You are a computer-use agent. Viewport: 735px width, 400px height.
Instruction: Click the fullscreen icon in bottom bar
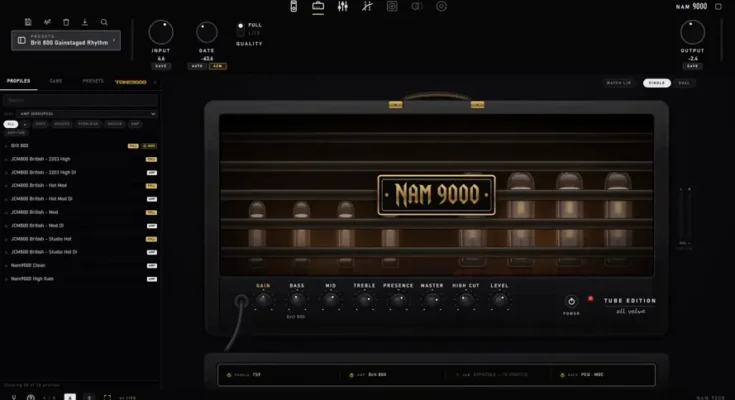tap(107, 397)
